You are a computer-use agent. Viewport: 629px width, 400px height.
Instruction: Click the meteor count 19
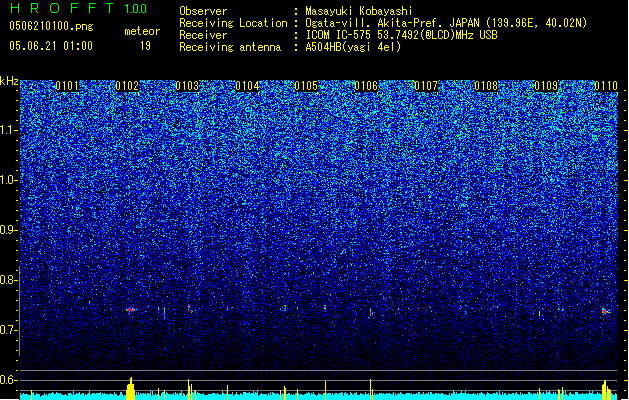(x=145, y=46)
